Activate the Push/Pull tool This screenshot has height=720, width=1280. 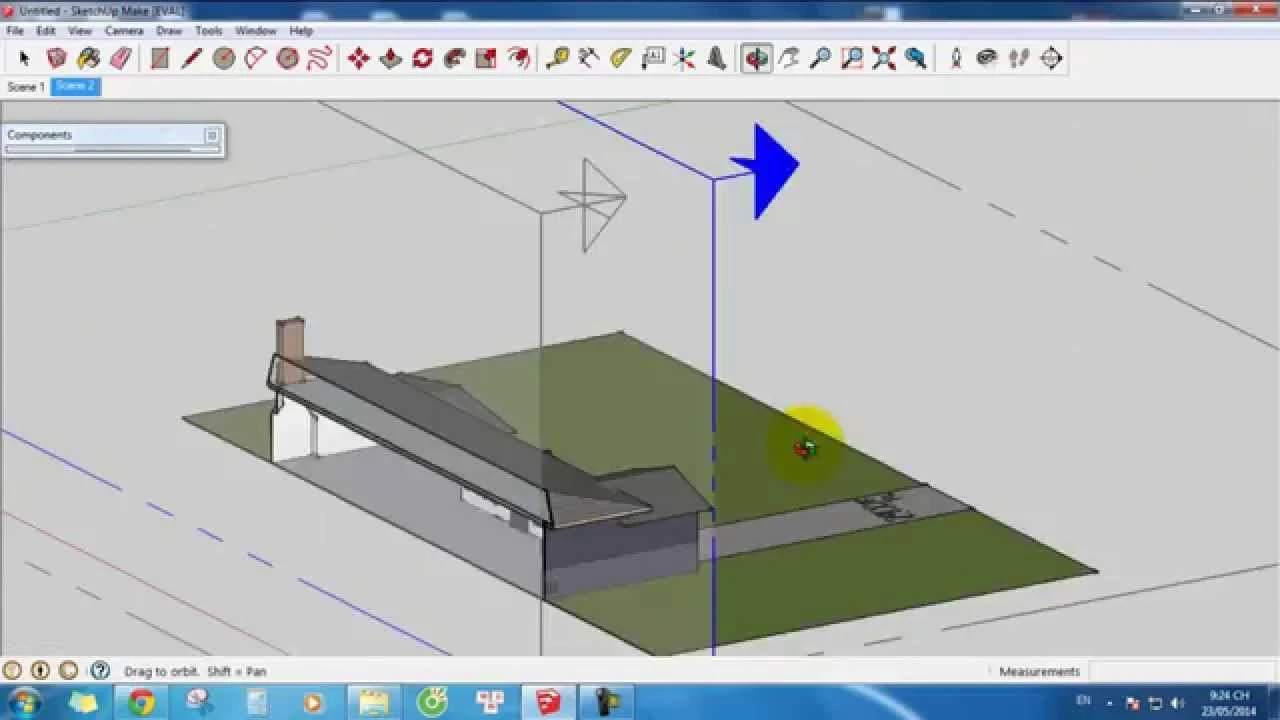coord(388,59)
